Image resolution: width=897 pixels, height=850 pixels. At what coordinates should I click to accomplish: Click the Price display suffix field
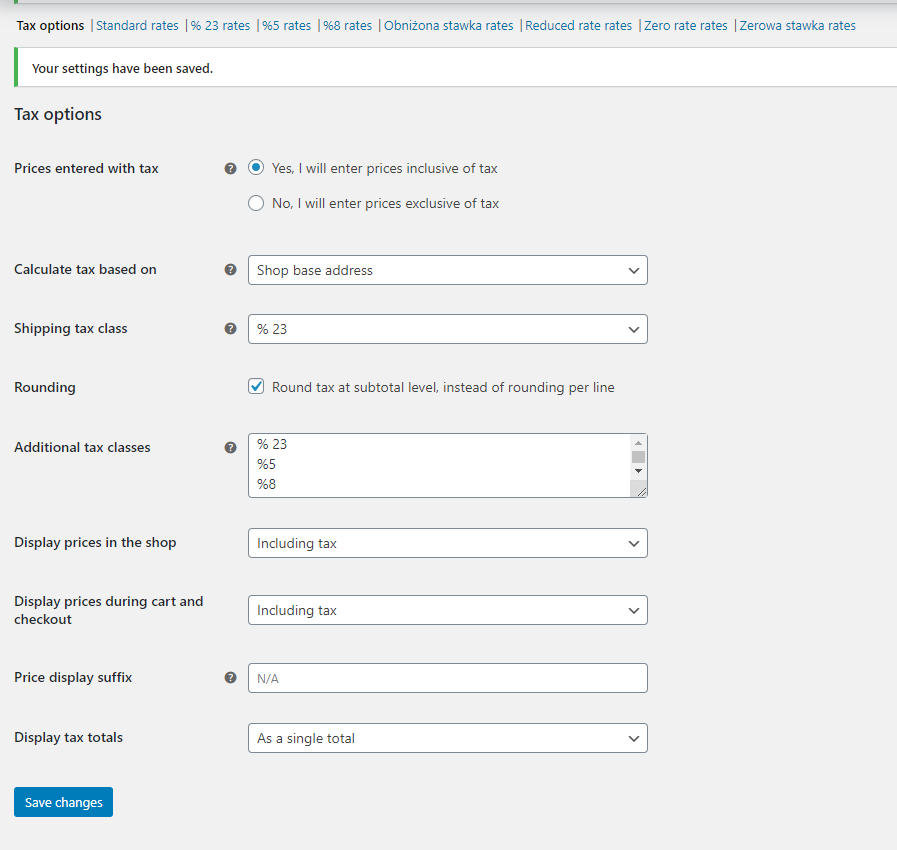(x=447, y=678)
